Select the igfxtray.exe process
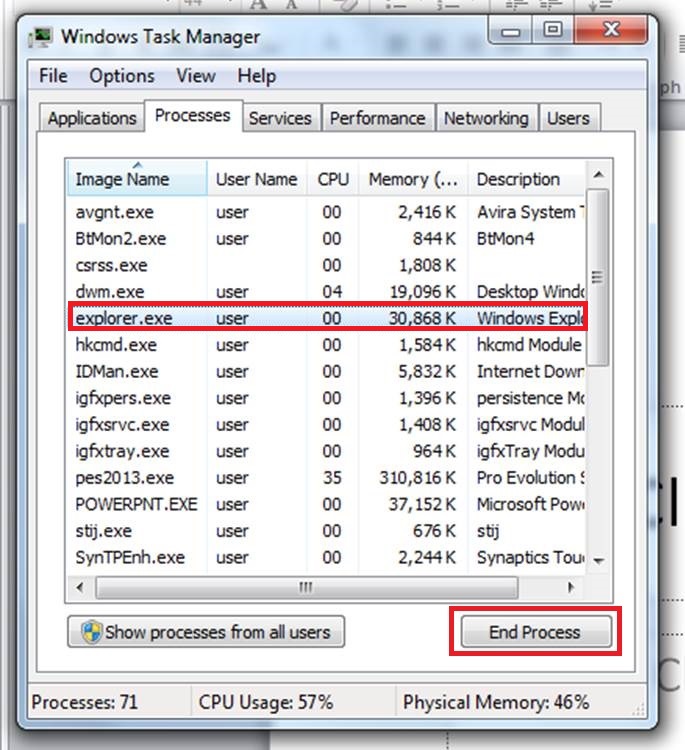 [x=326, y=451]
